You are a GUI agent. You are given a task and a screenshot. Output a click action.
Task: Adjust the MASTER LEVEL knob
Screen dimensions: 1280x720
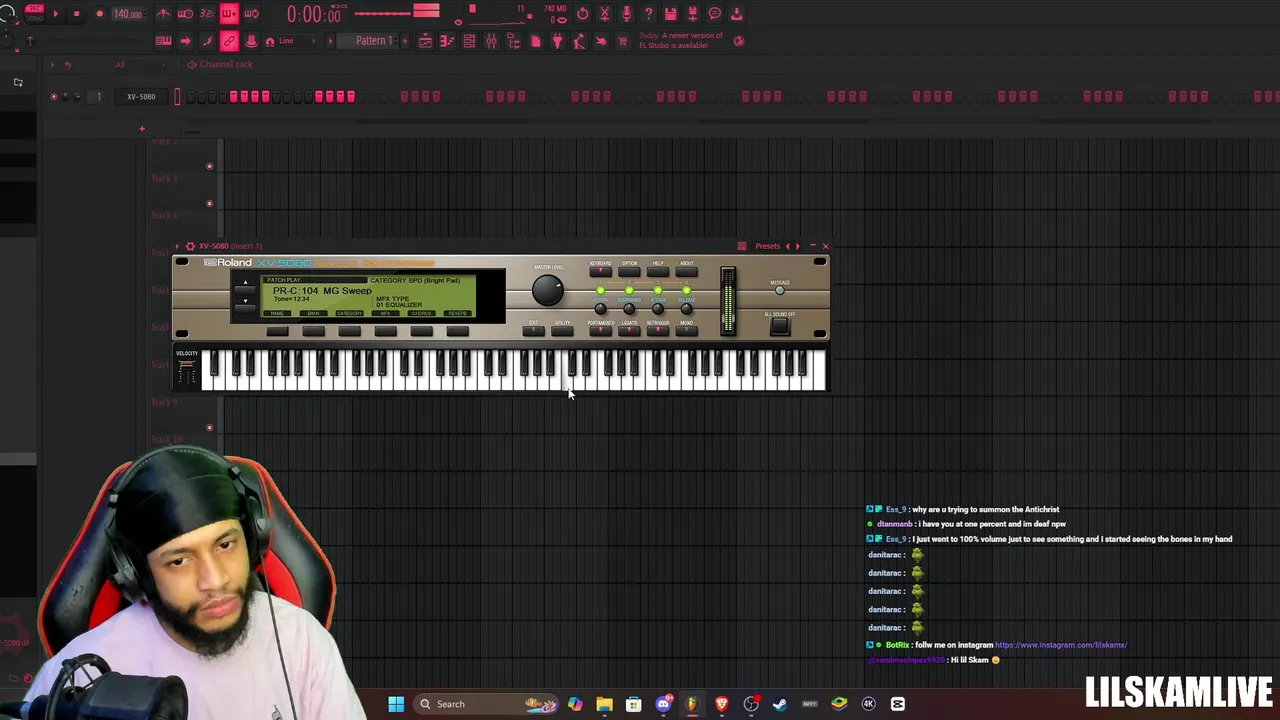tap(548, 290)
